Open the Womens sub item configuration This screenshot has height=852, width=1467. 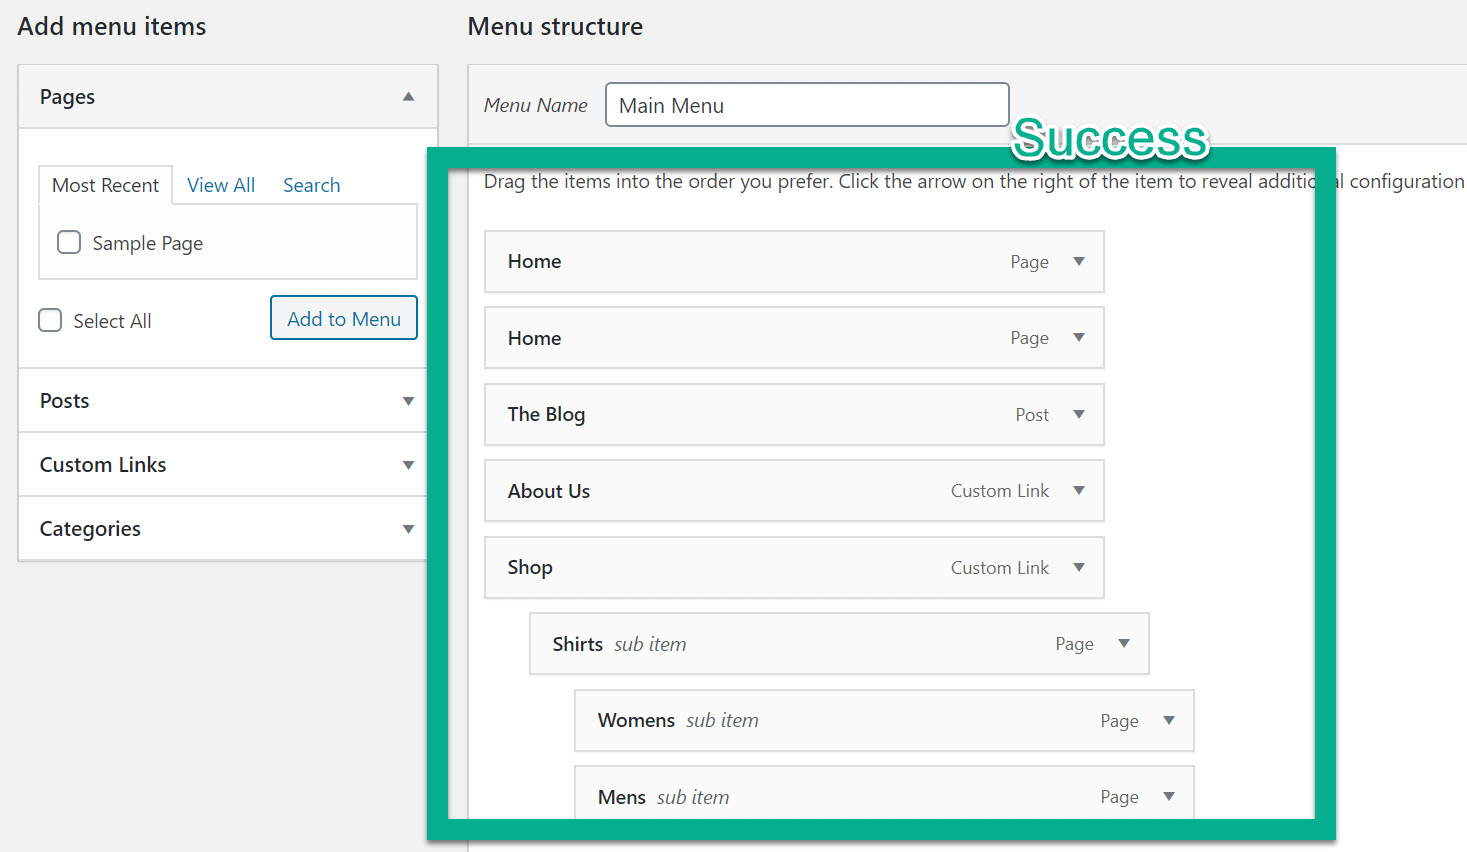pyautogui.click(x=1169, y=720)
